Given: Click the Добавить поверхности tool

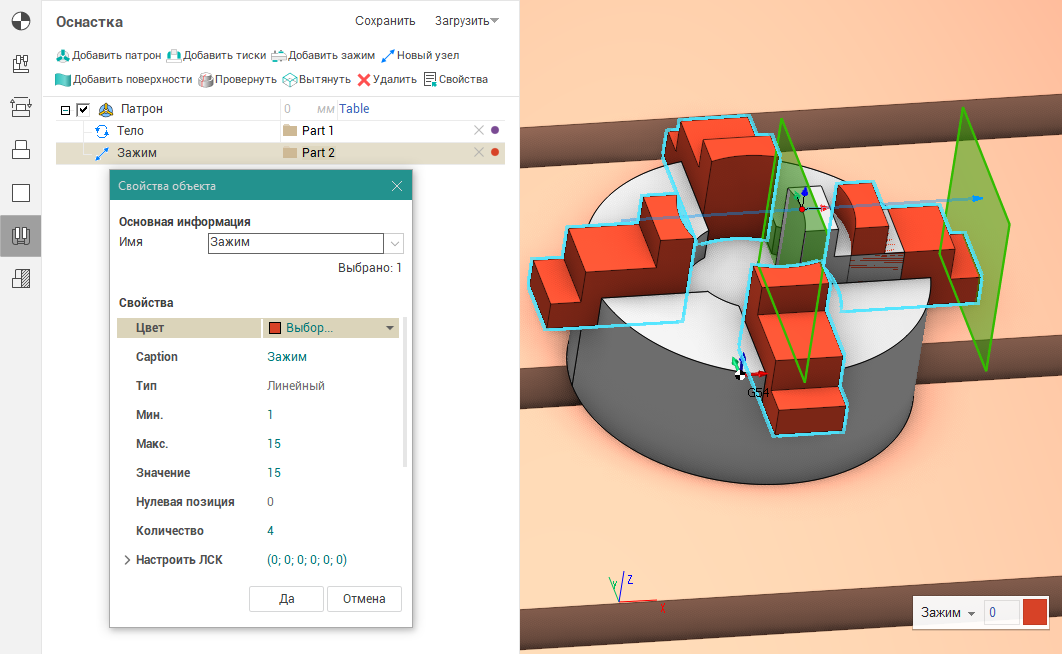Looking at the screenshot, I should pyautogui.click(x=63, y=80).
